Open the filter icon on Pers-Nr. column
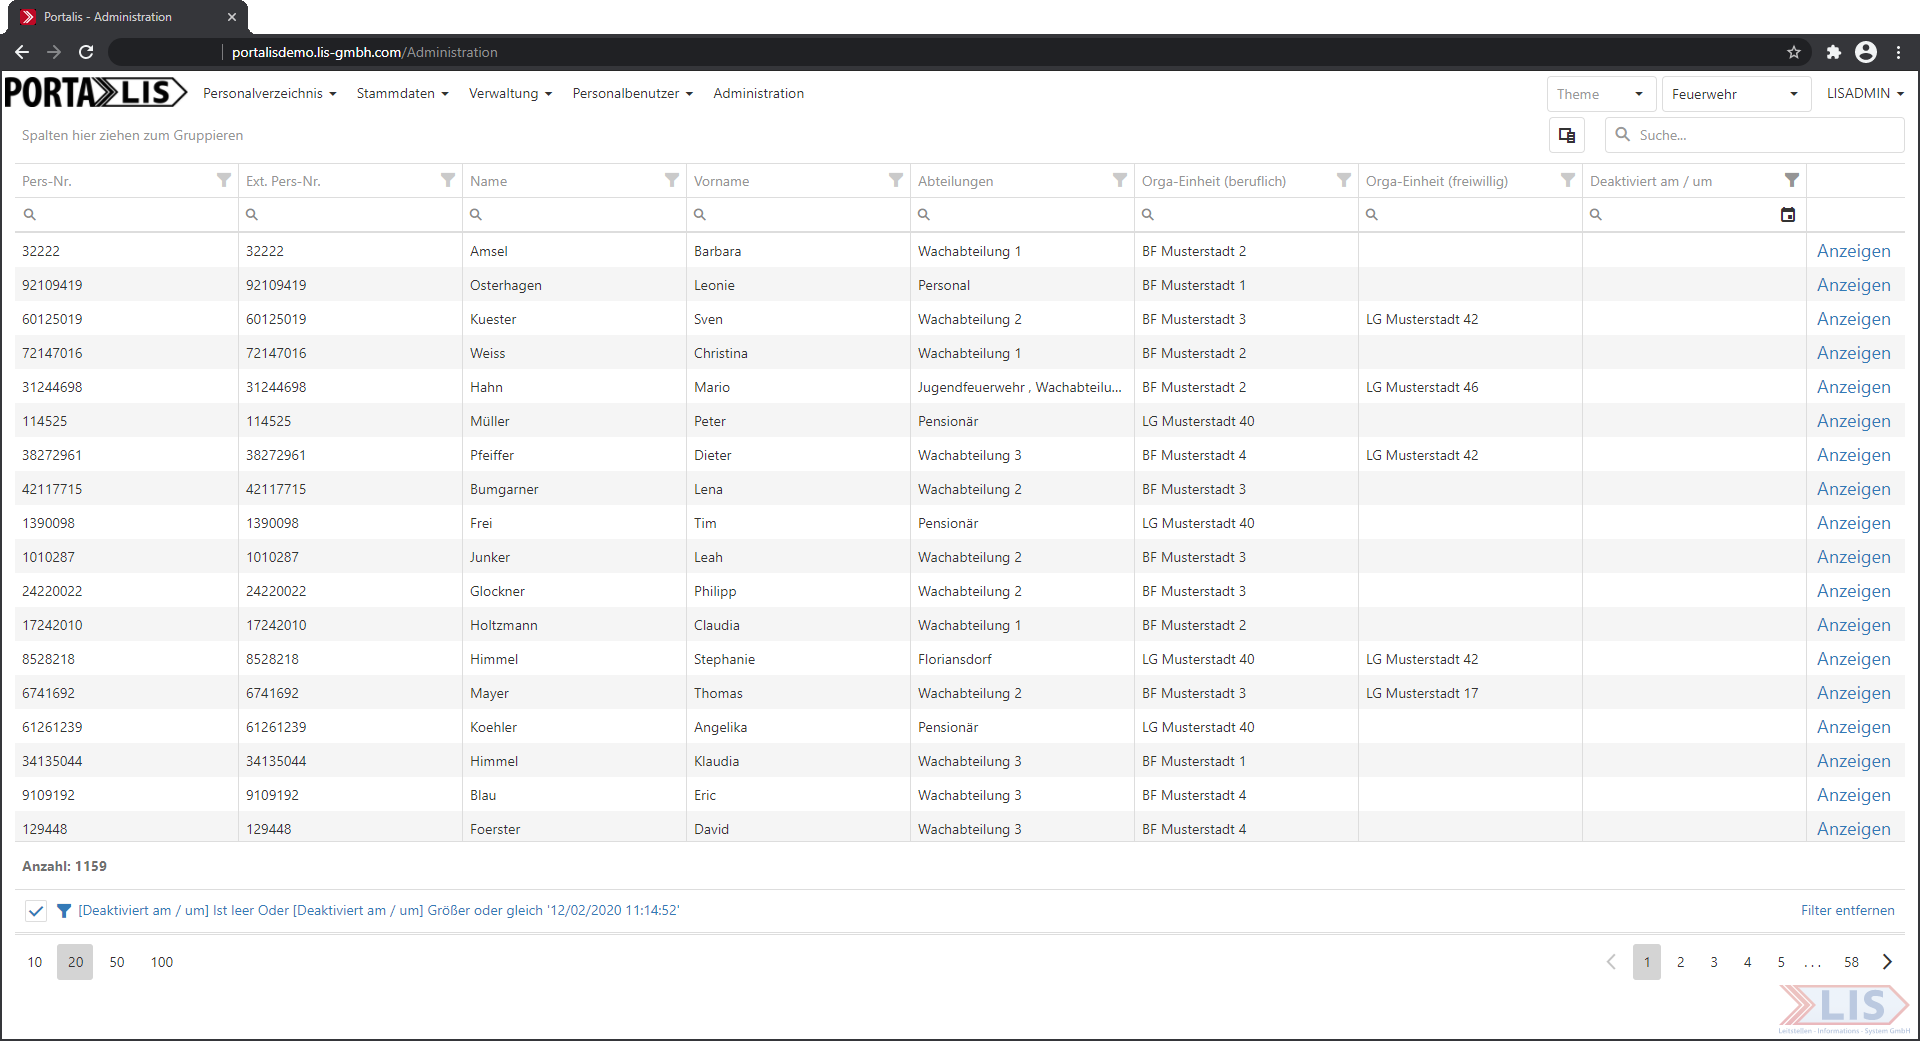1920x1041 pixels. coord(224,180)
